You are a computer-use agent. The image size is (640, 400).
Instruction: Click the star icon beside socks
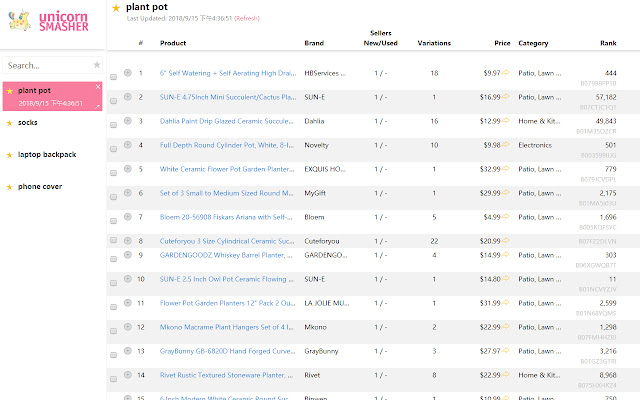point(10,123)
